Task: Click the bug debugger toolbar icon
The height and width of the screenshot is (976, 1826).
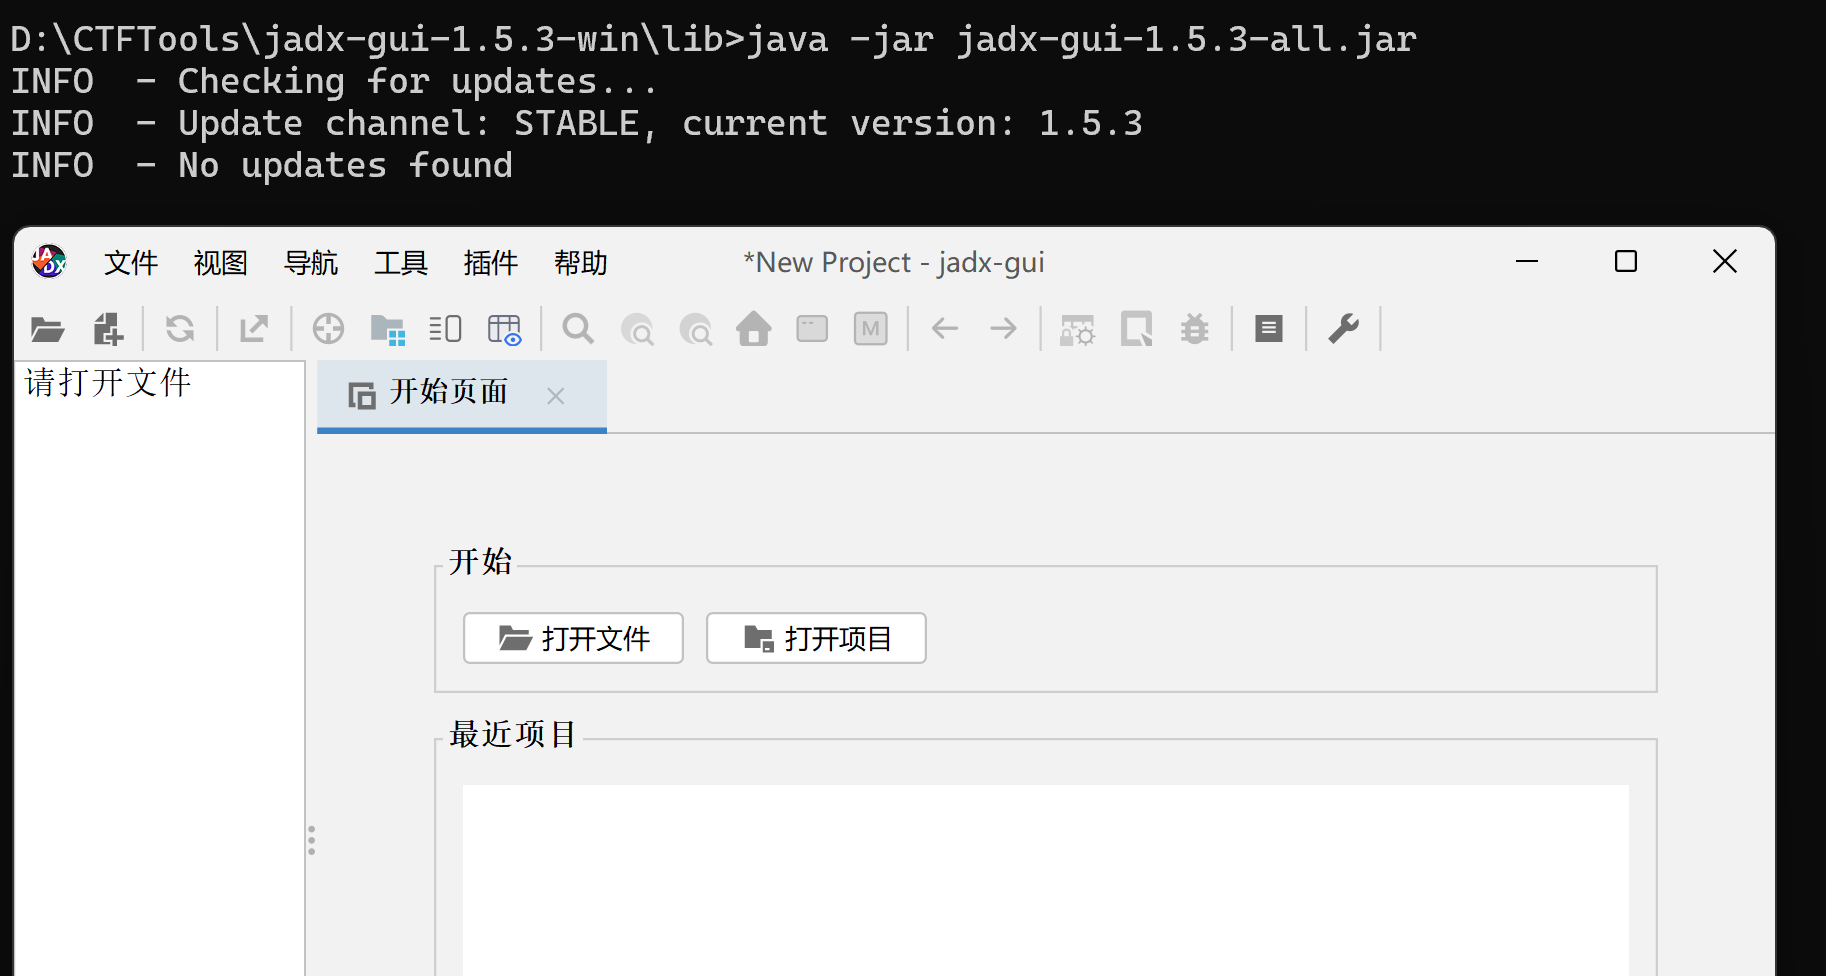Action: click(1195, 329)
